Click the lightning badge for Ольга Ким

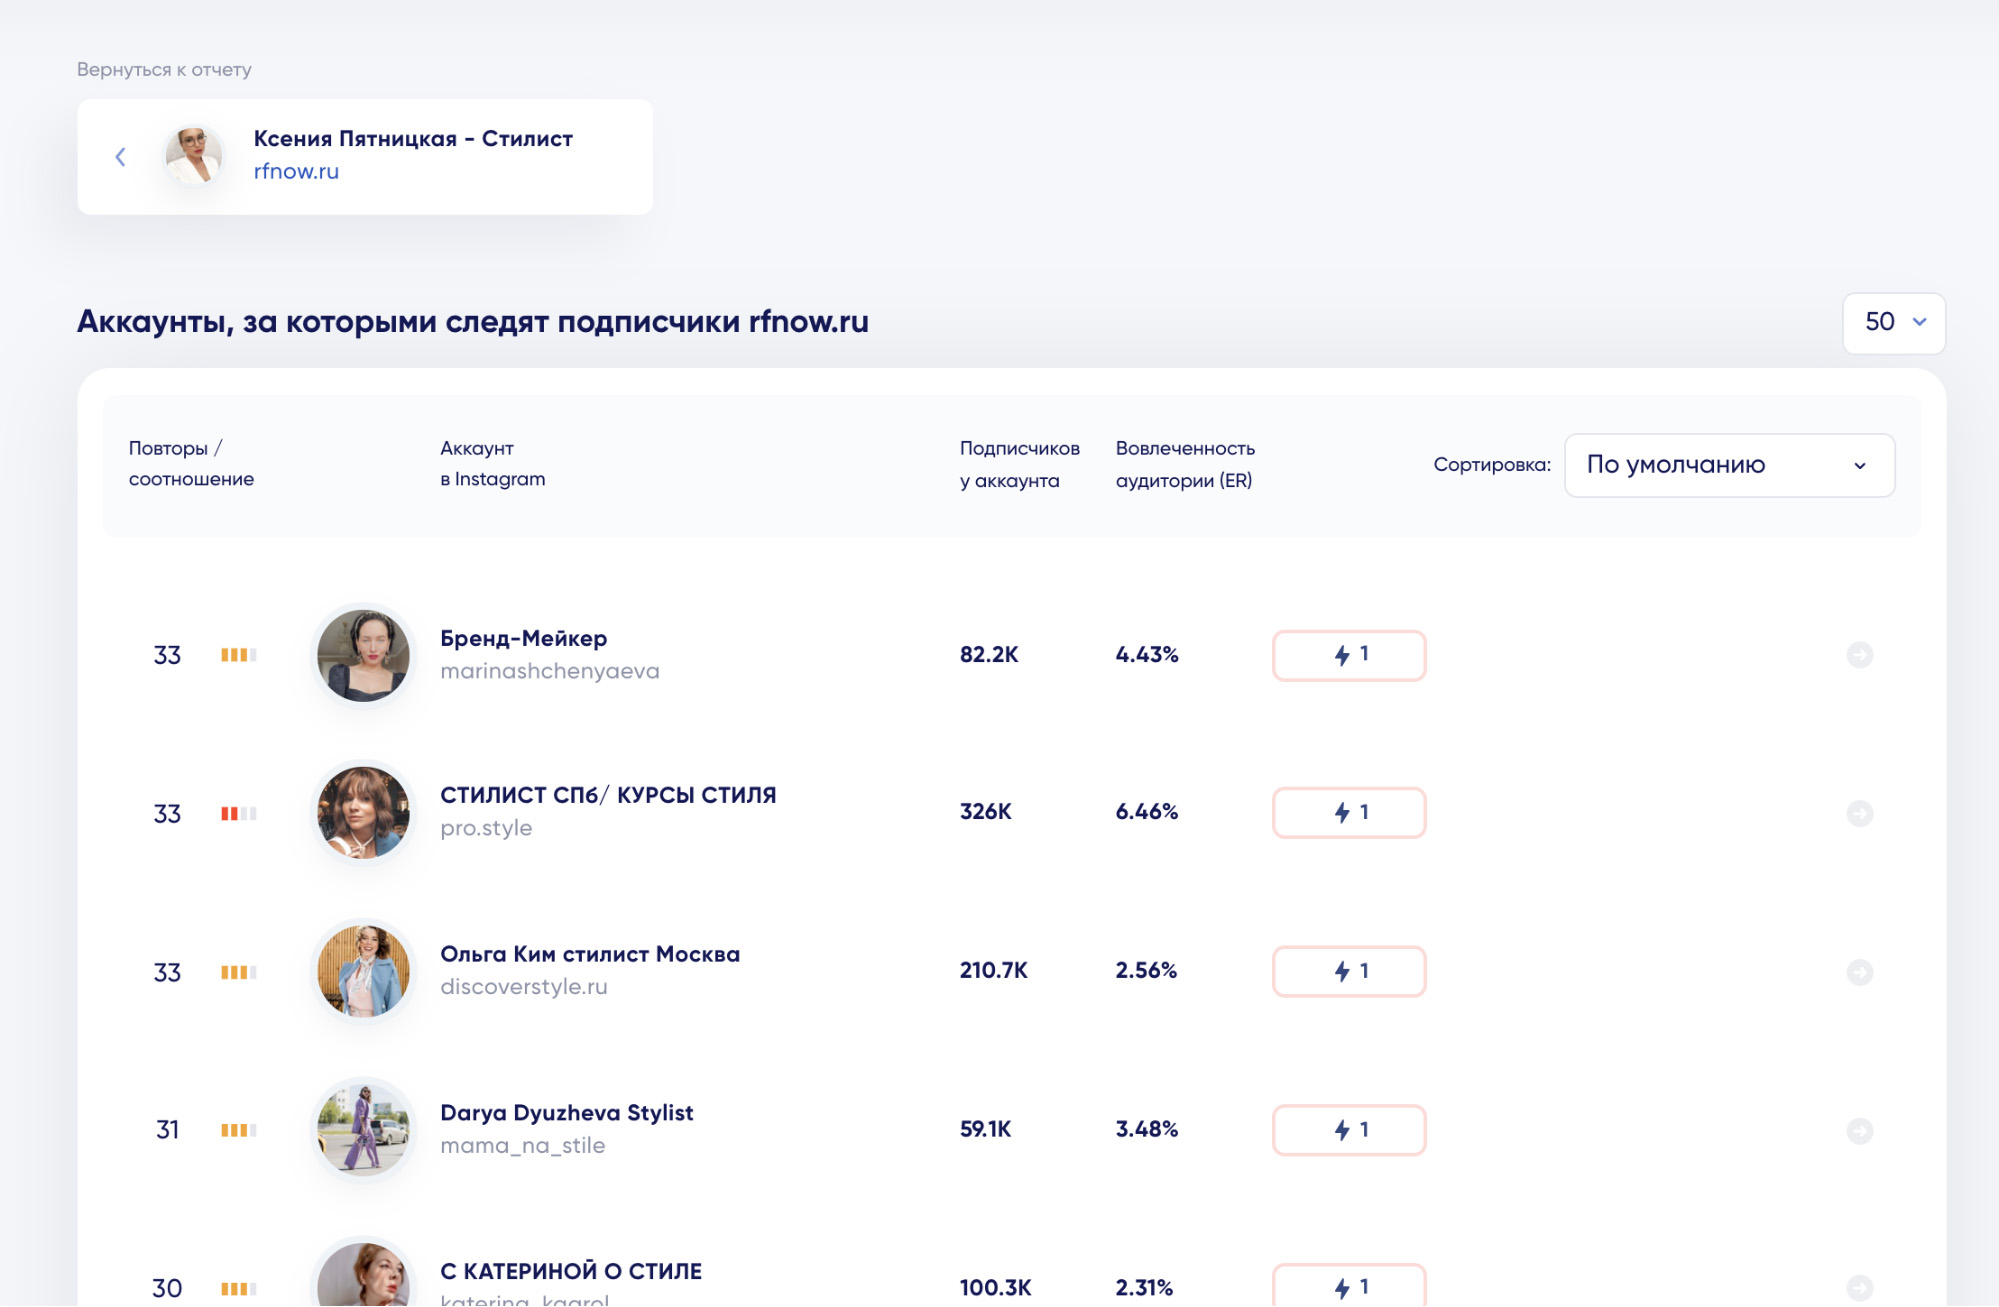(1349, 971)
